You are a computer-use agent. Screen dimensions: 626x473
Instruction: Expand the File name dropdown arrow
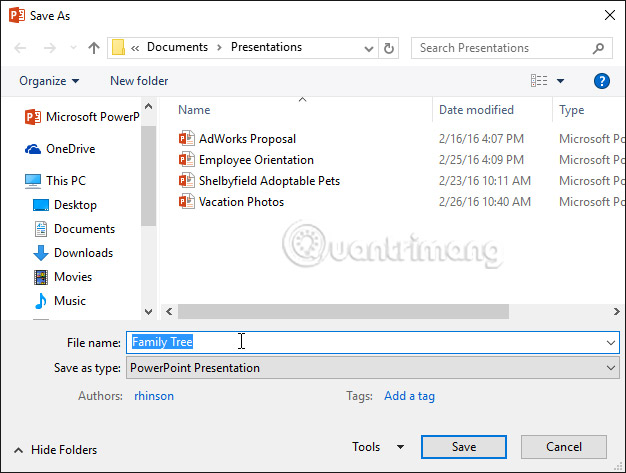click(x=610, y=343)
